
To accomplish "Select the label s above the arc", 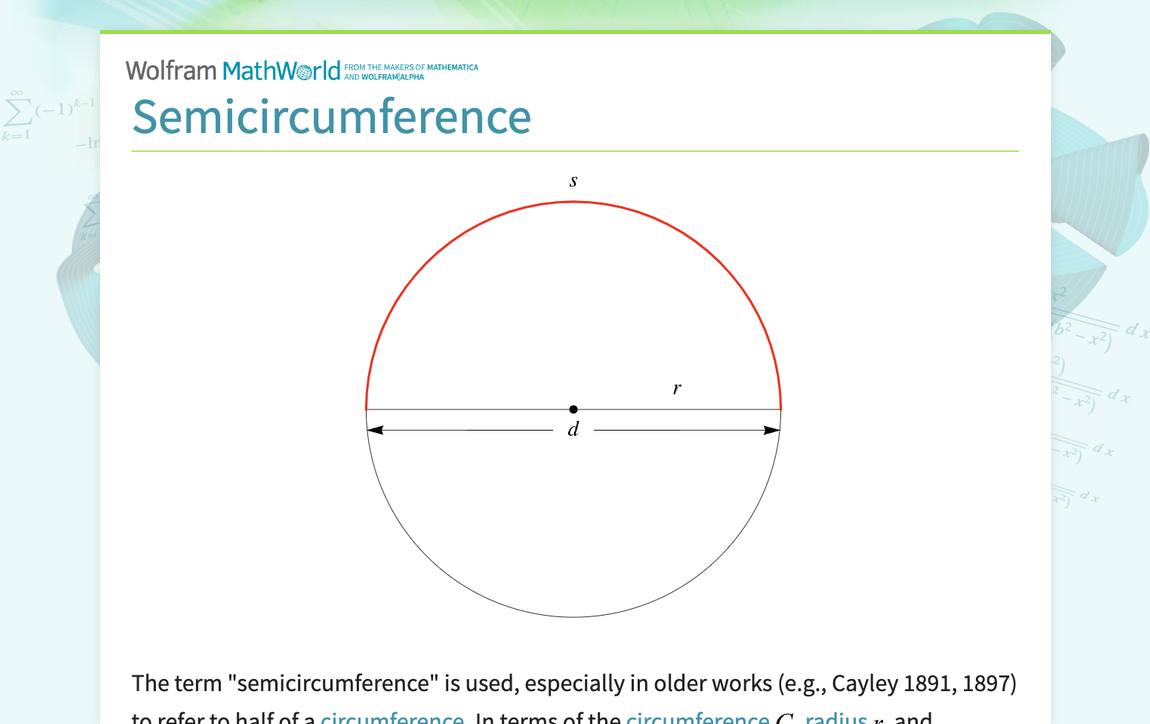I will (x=573, y=181).
